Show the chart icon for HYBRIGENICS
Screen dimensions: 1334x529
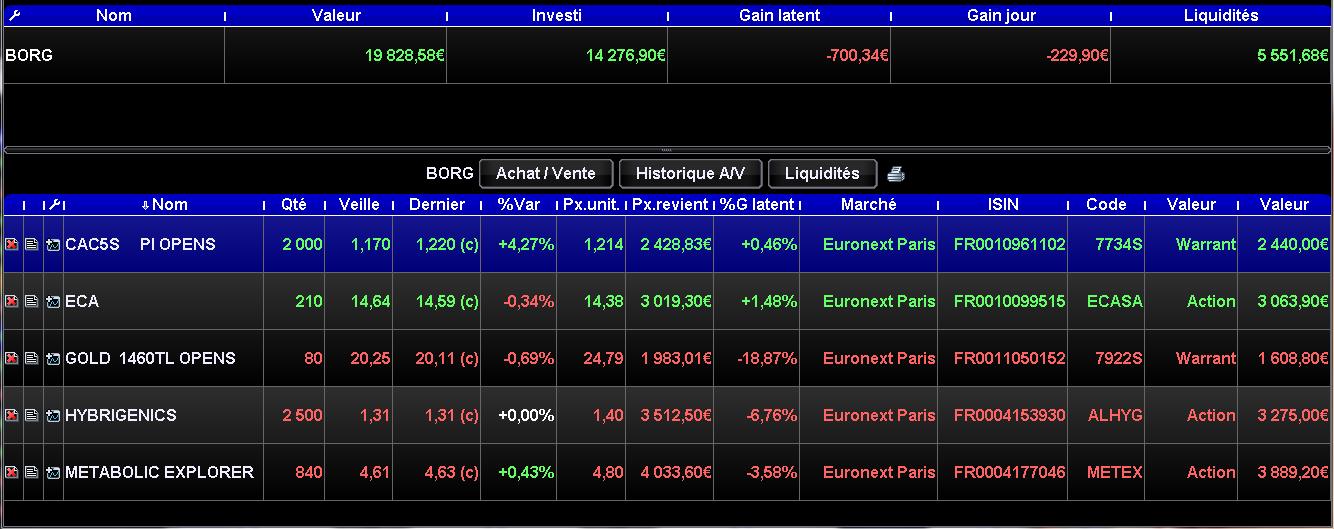[53, 416]
